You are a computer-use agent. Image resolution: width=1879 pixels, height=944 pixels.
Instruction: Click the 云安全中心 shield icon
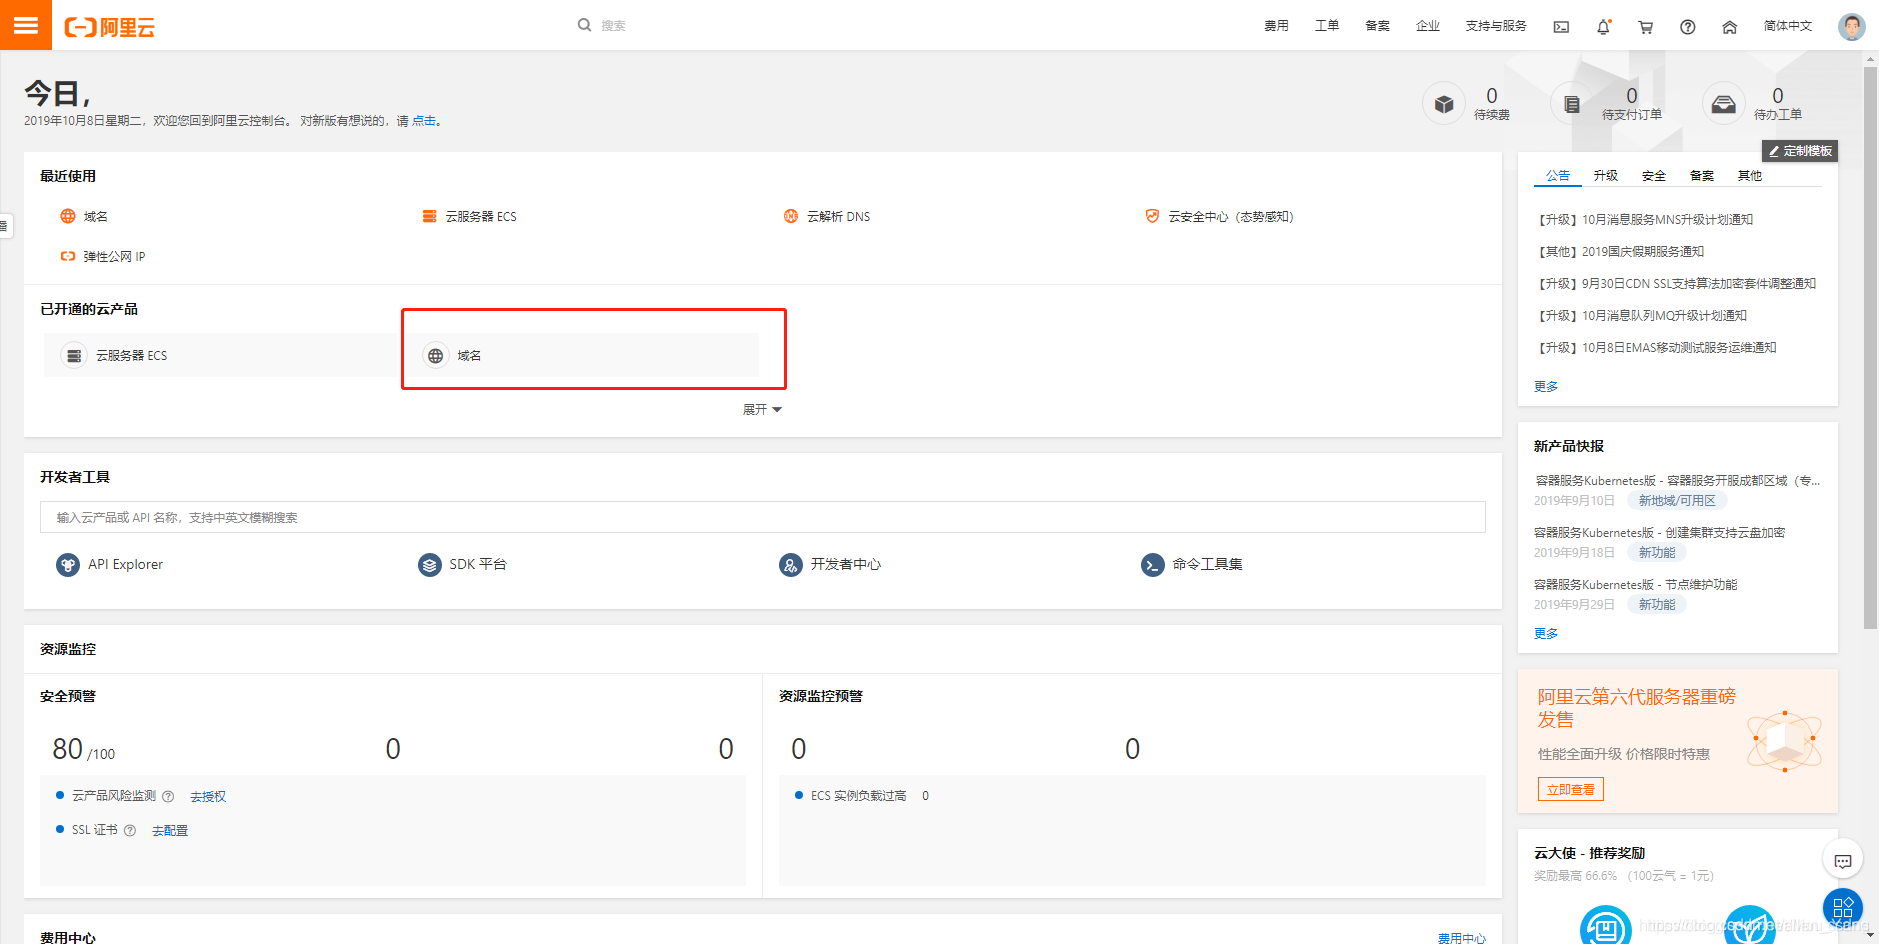pyautogui.click(x=1152, y=216)
